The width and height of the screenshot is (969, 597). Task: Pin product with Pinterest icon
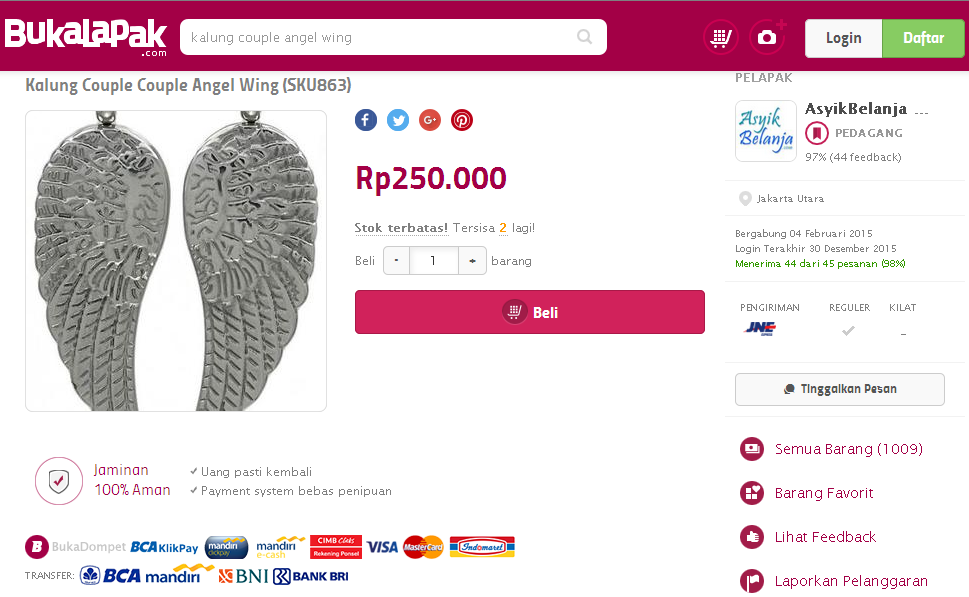click(x=462, y=120)
